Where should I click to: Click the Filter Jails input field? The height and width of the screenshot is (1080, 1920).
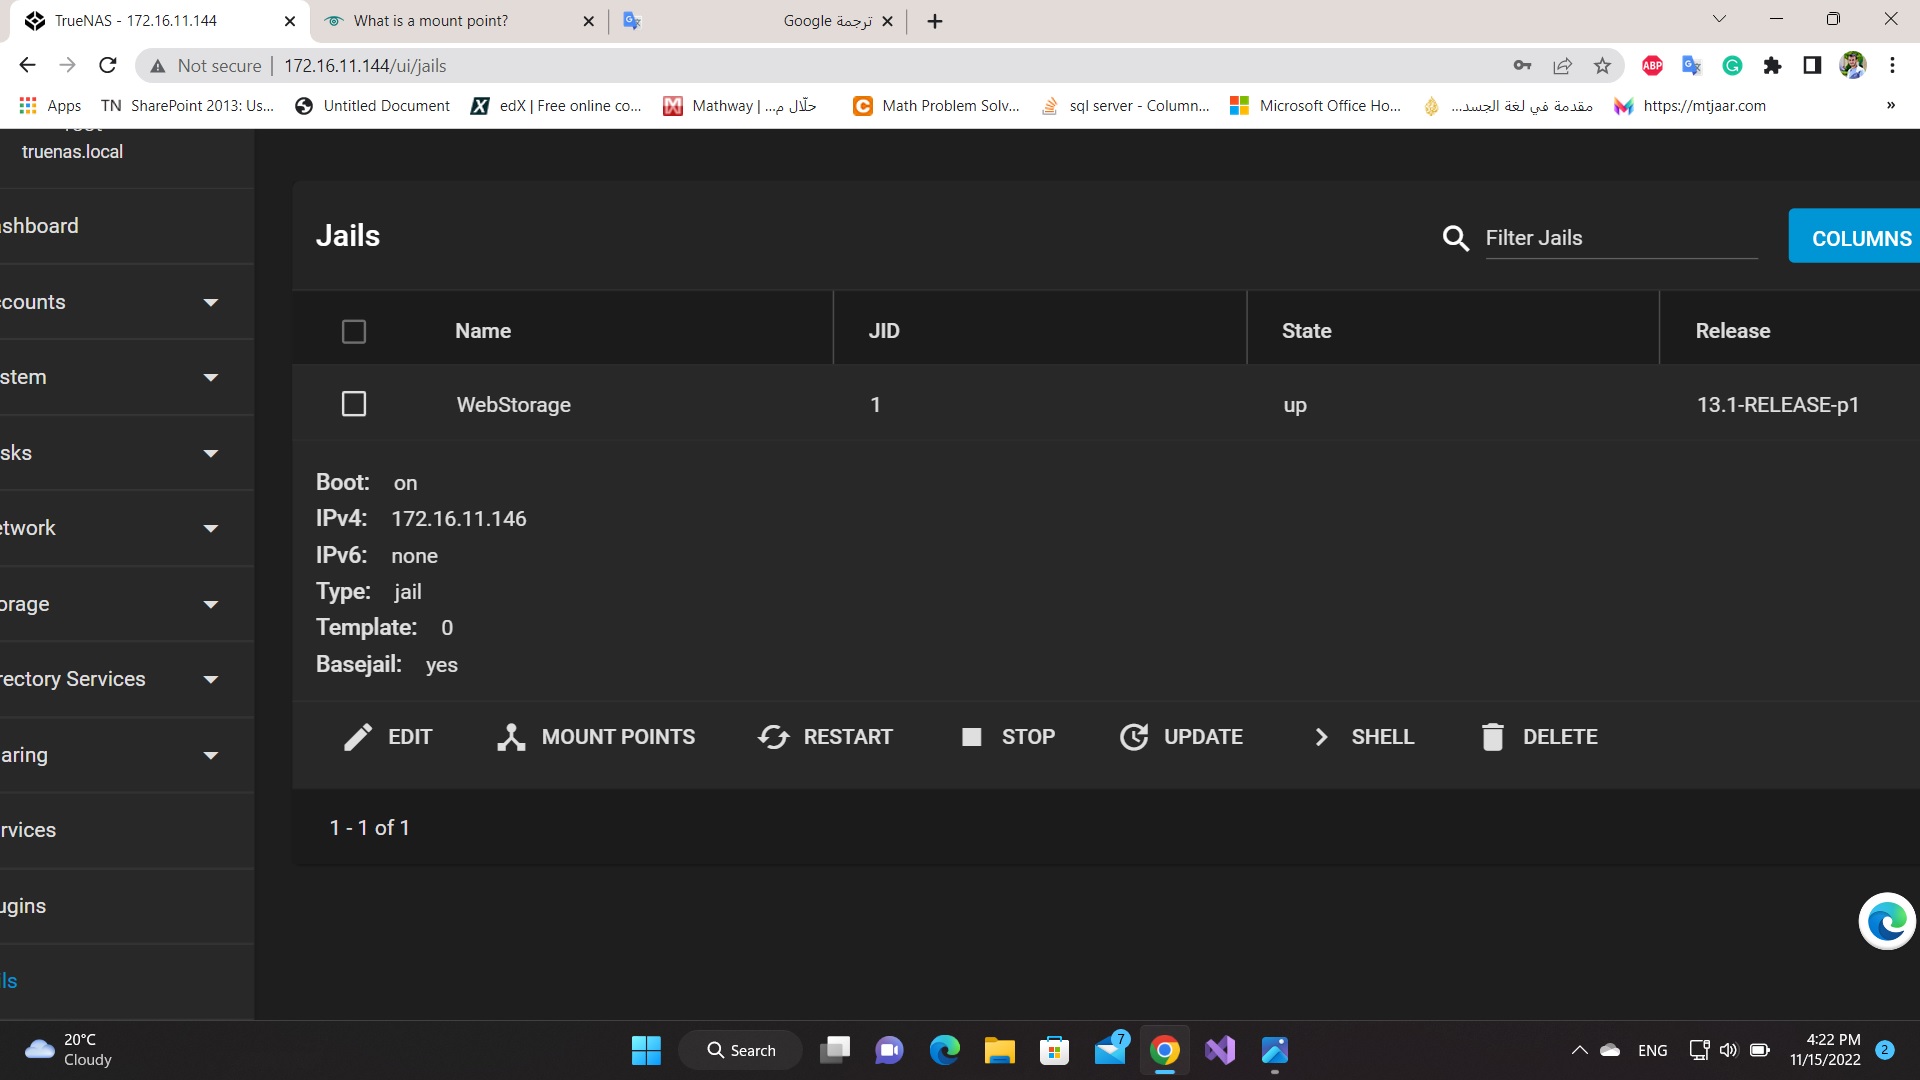click(x=1620, y=238)
